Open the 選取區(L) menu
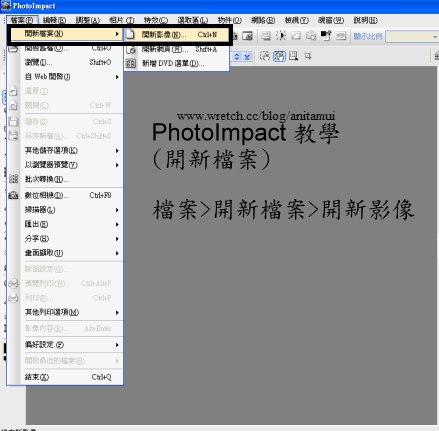 192,20
